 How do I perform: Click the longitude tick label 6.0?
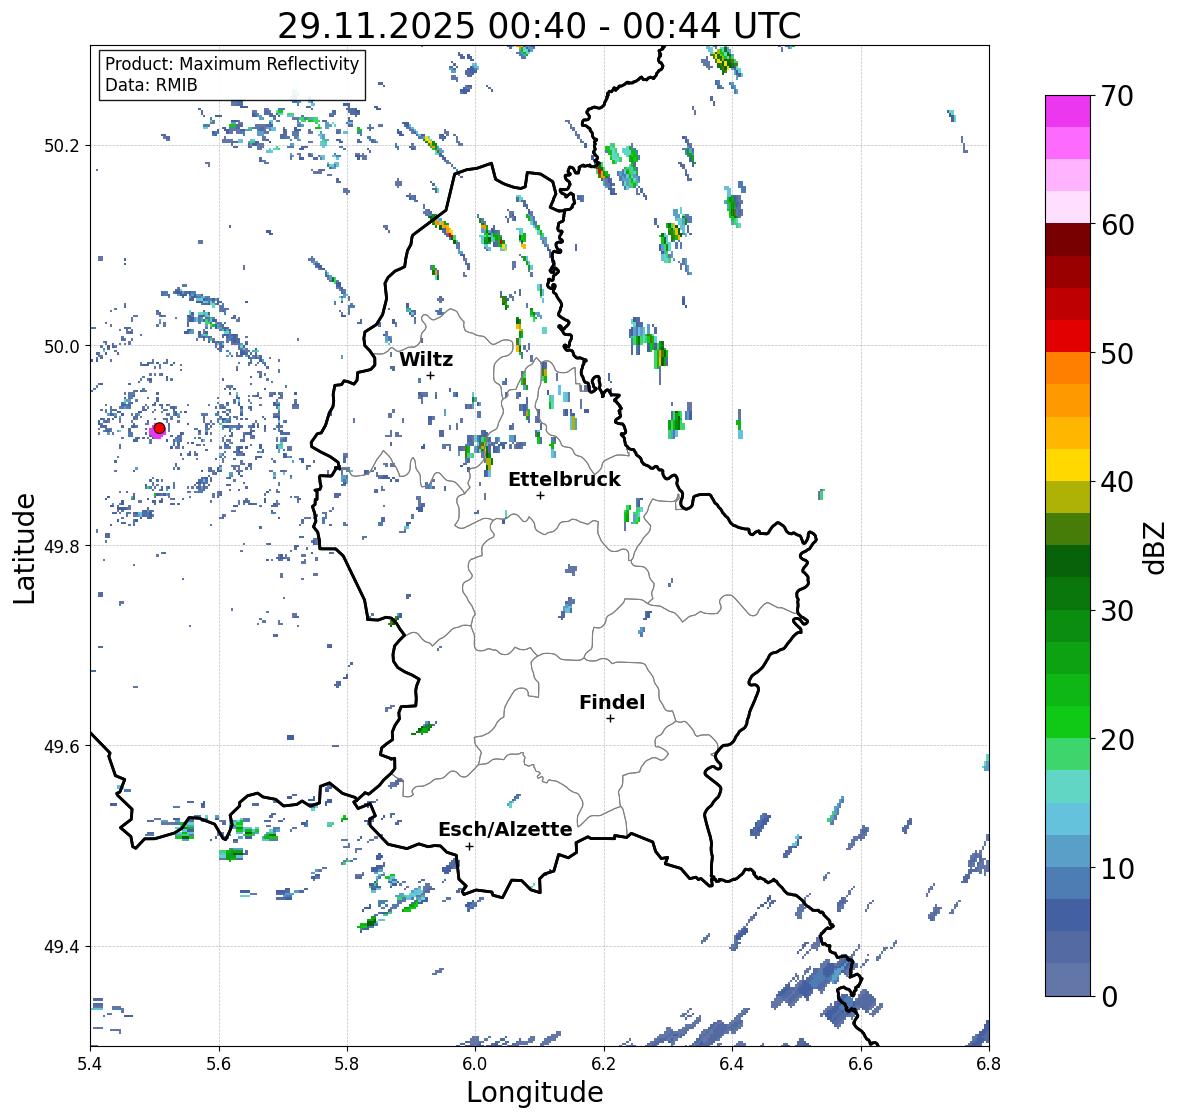click(x=475, y=1063)
